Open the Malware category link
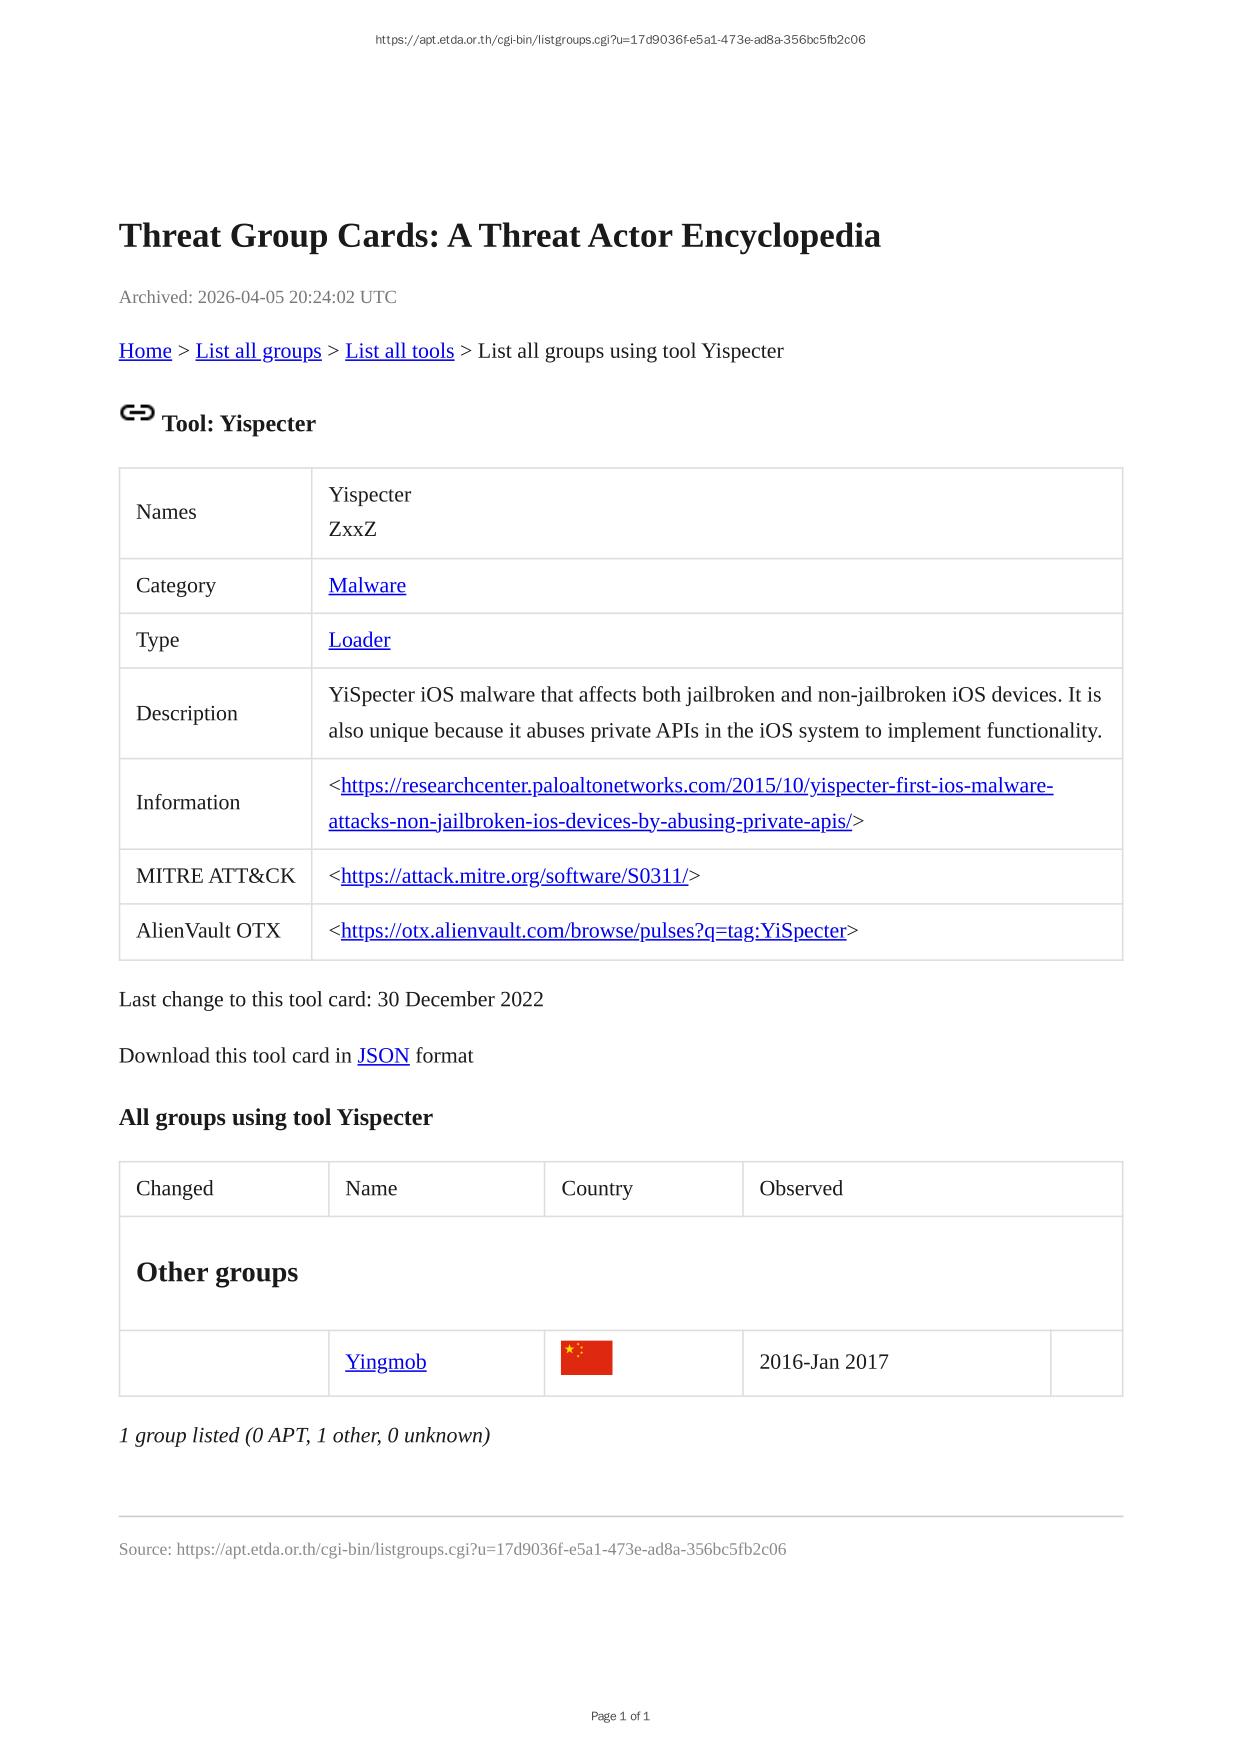1242x1756 pixels. click(x=367, y=585)
